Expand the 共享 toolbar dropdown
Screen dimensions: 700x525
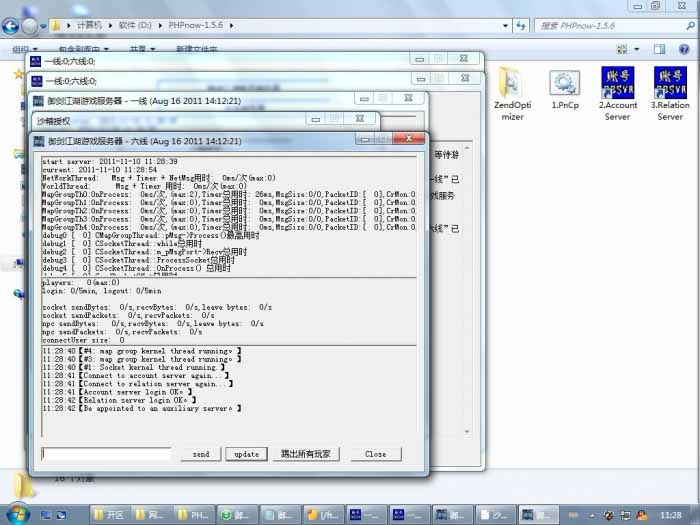142,47
